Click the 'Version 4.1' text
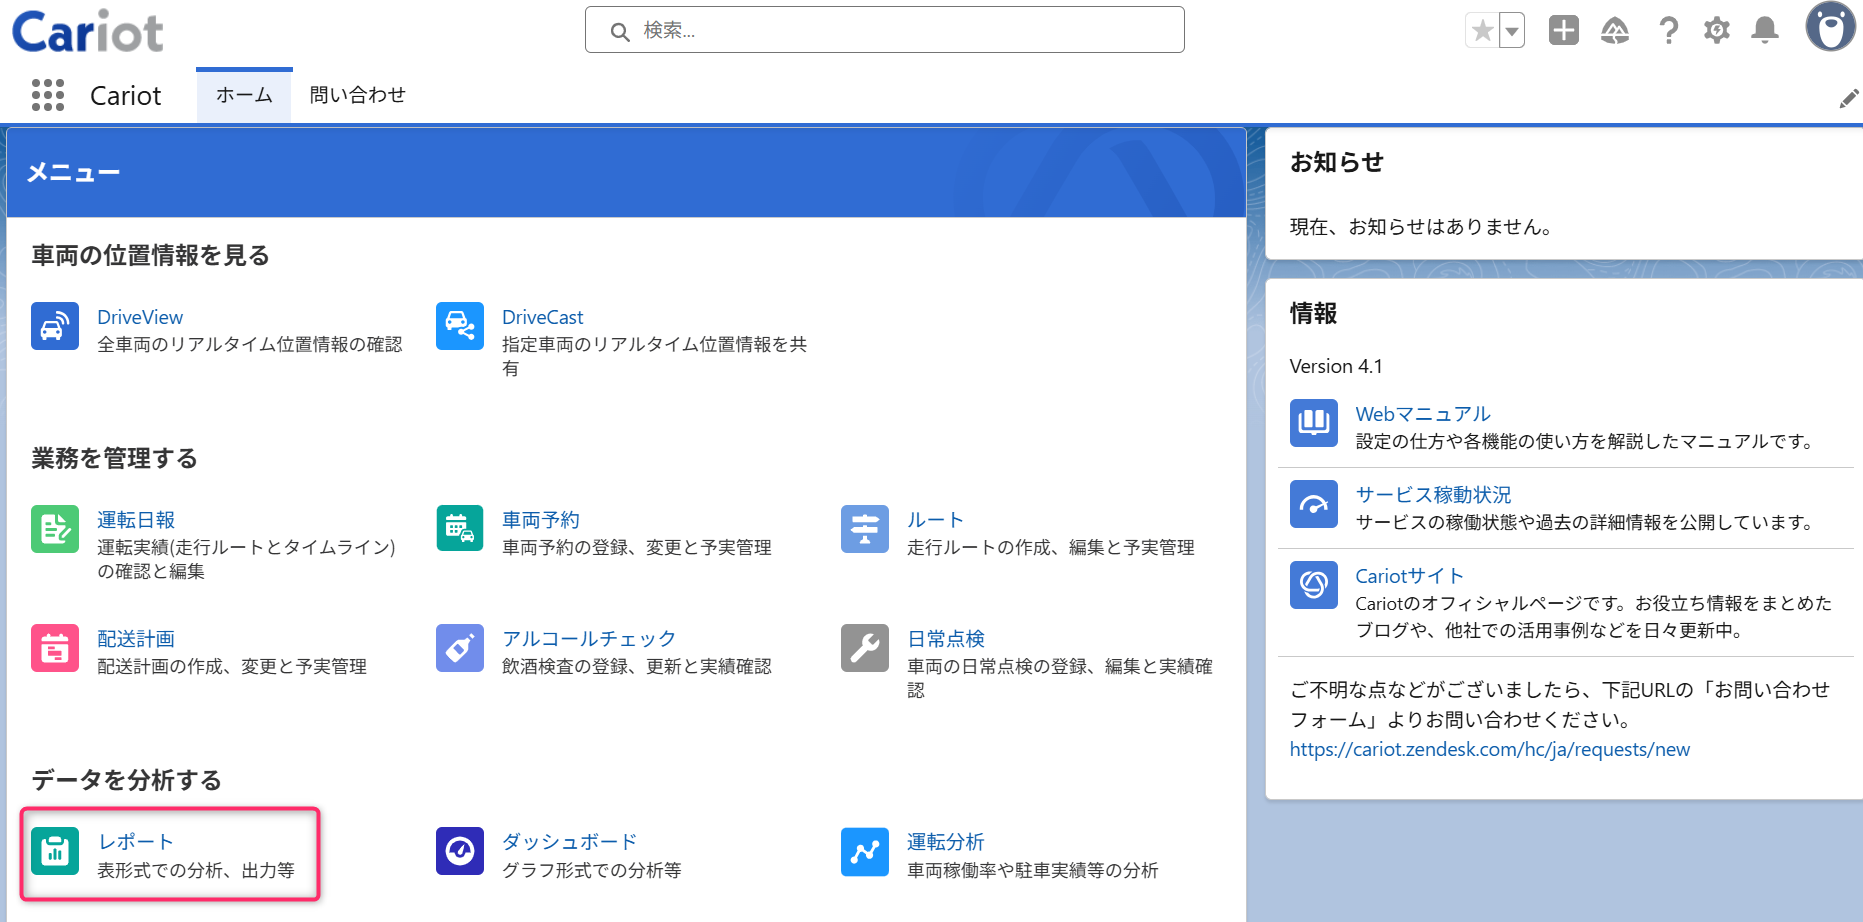Viewport: 1863px width, 922px height. (x=1336, y=367)
